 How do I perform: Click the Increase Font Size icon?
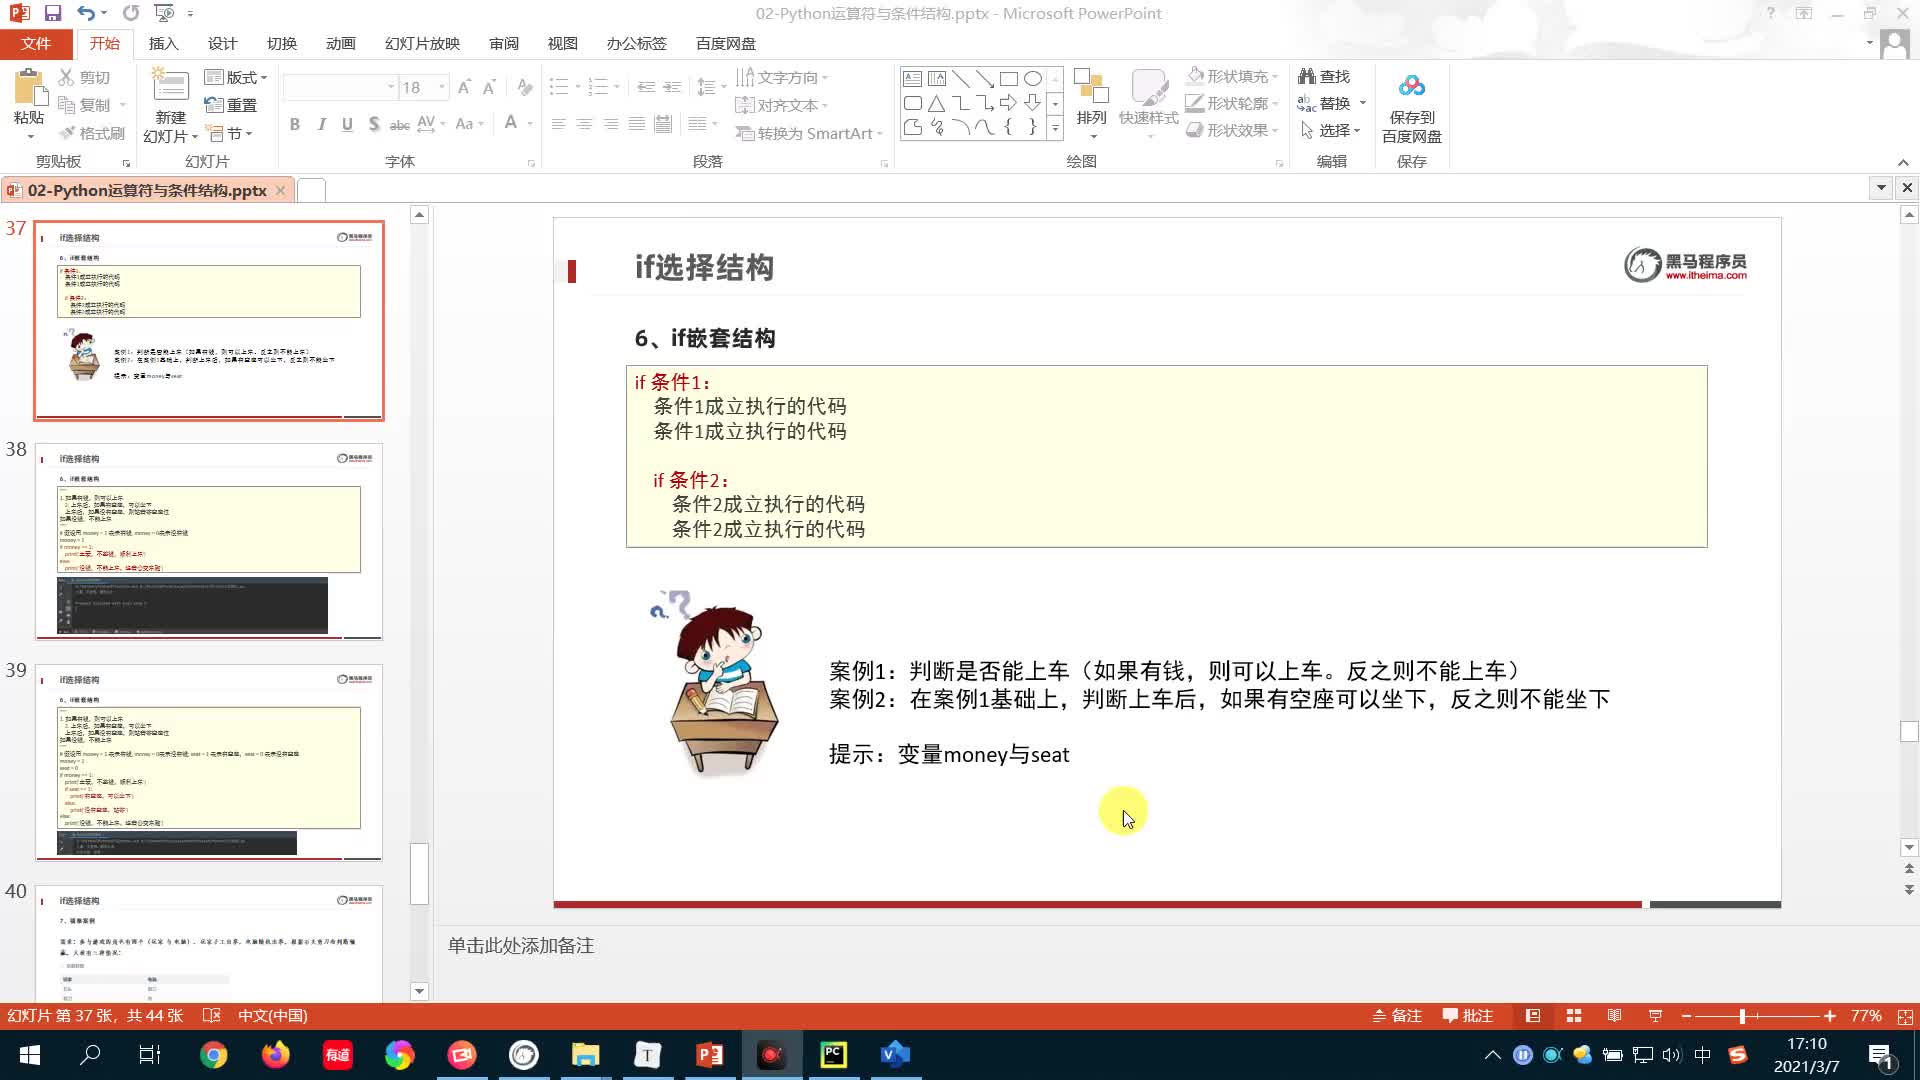(x=464, y=88)
